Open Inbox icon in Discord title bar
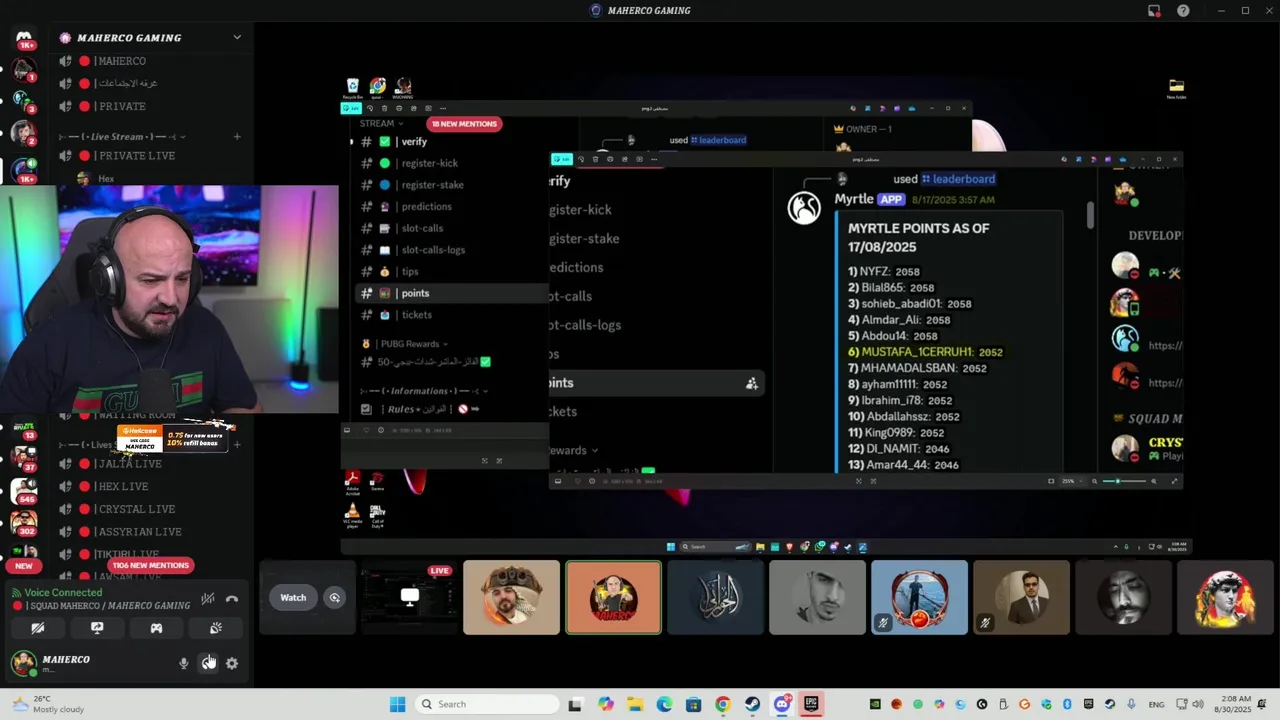 [x=1154, y=11]
